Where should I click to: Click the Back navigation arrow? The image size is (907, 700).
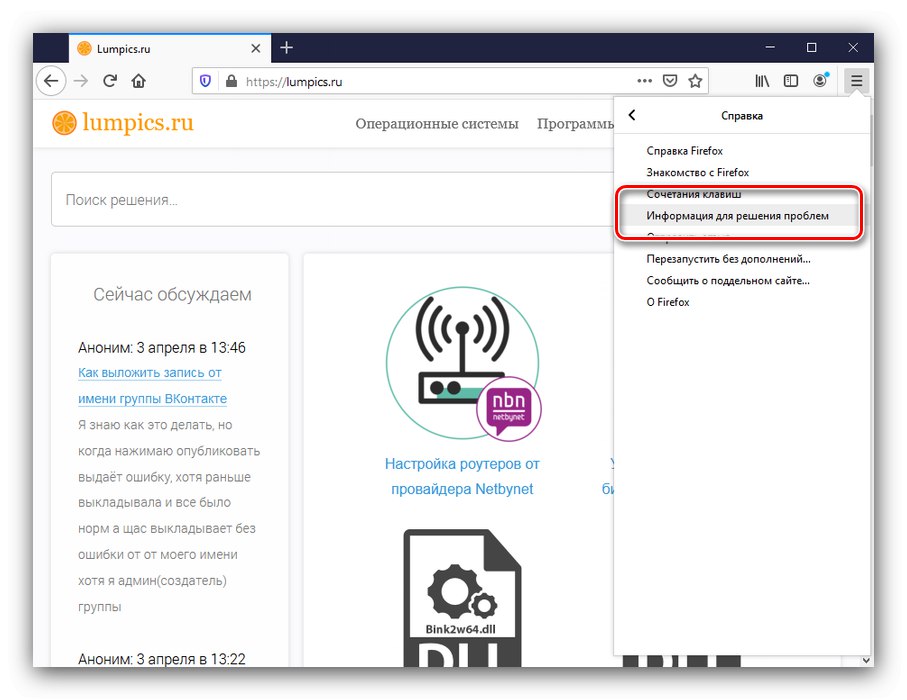coord(51,81)
